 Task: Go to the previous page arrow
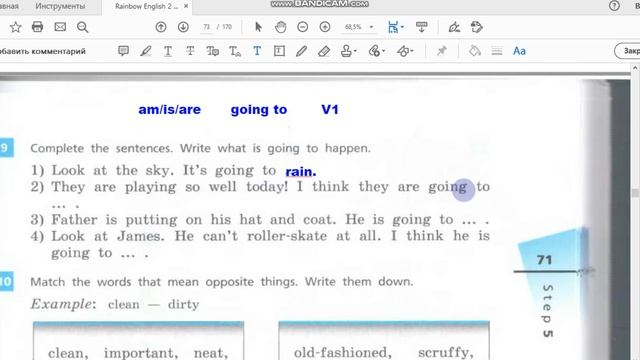coord(161,27)
